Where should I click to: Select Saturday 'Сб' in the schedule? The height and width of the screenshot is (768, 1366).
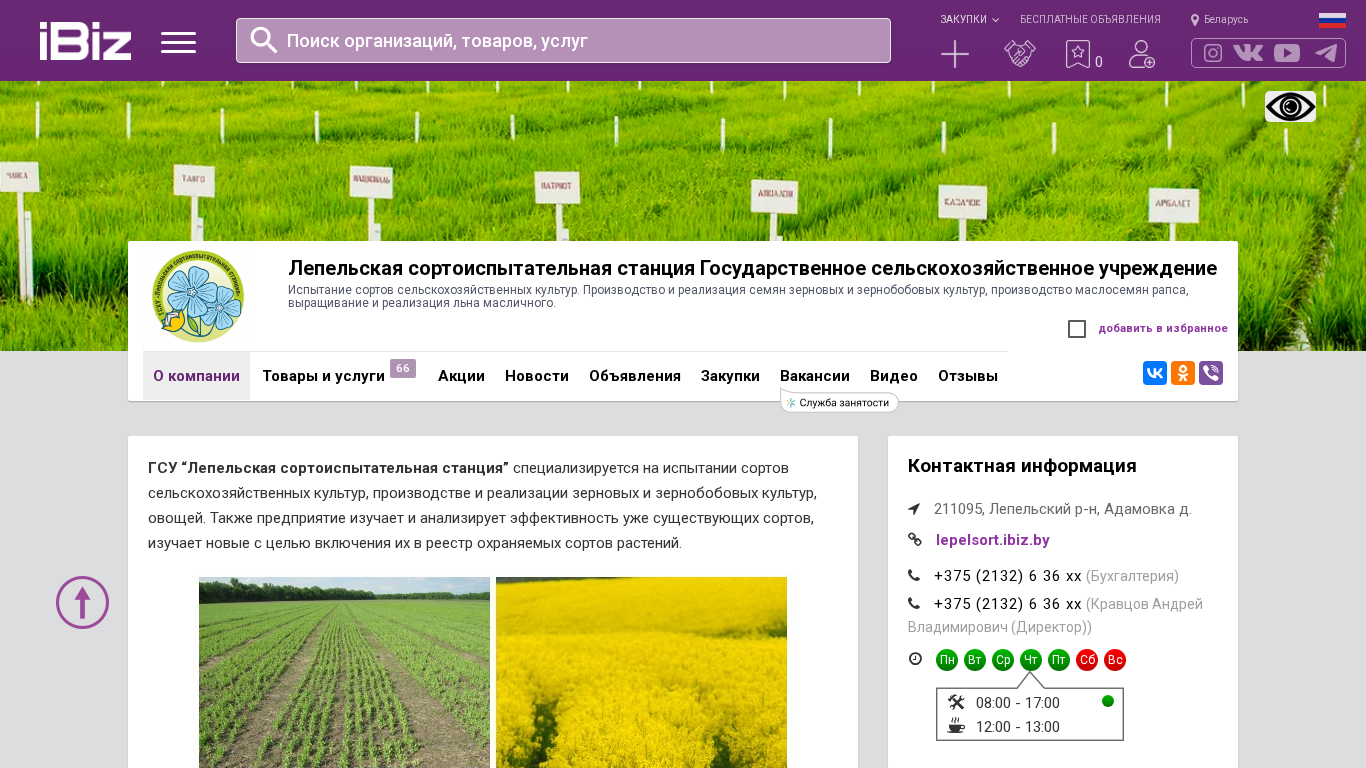point(1087,660)
